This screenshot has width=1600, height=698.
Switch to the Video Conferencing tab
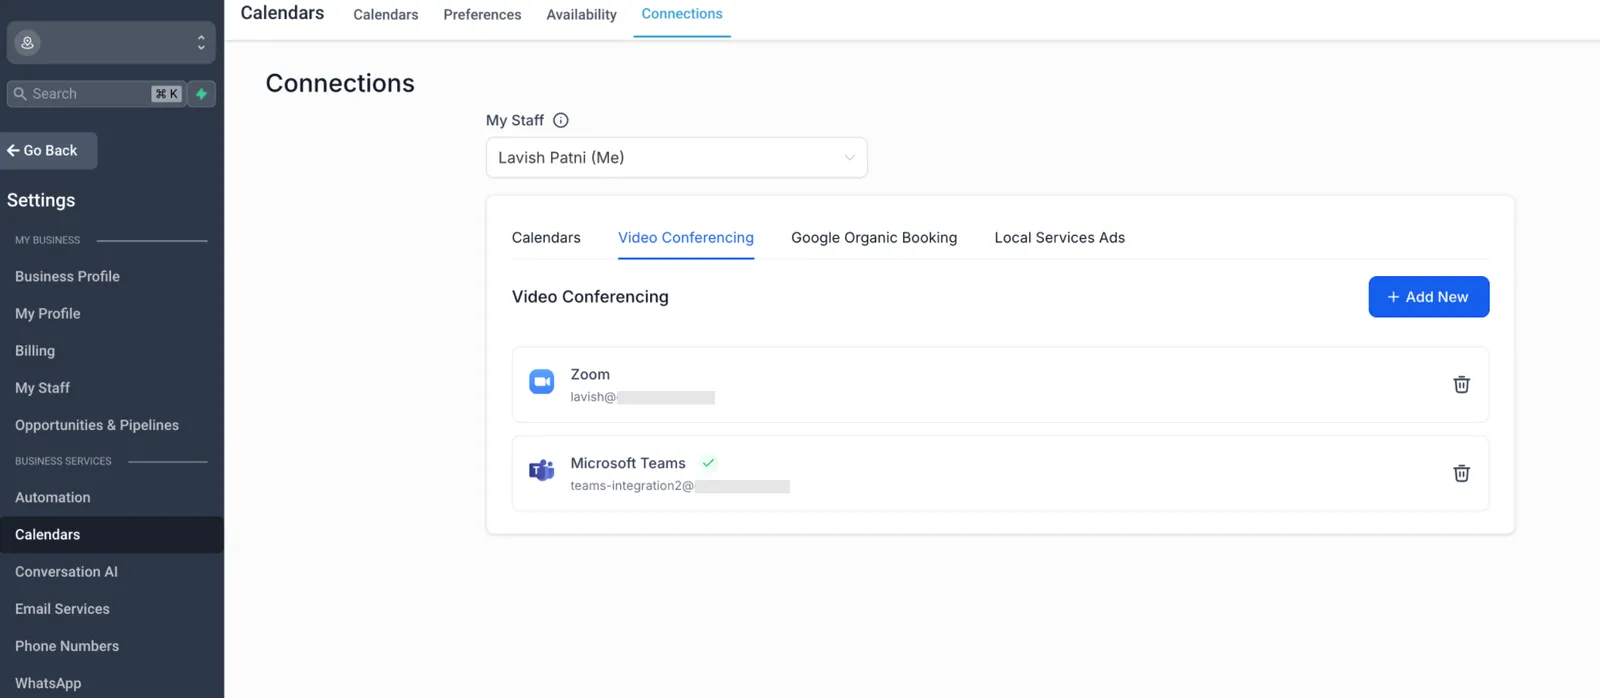pos(686,238)
